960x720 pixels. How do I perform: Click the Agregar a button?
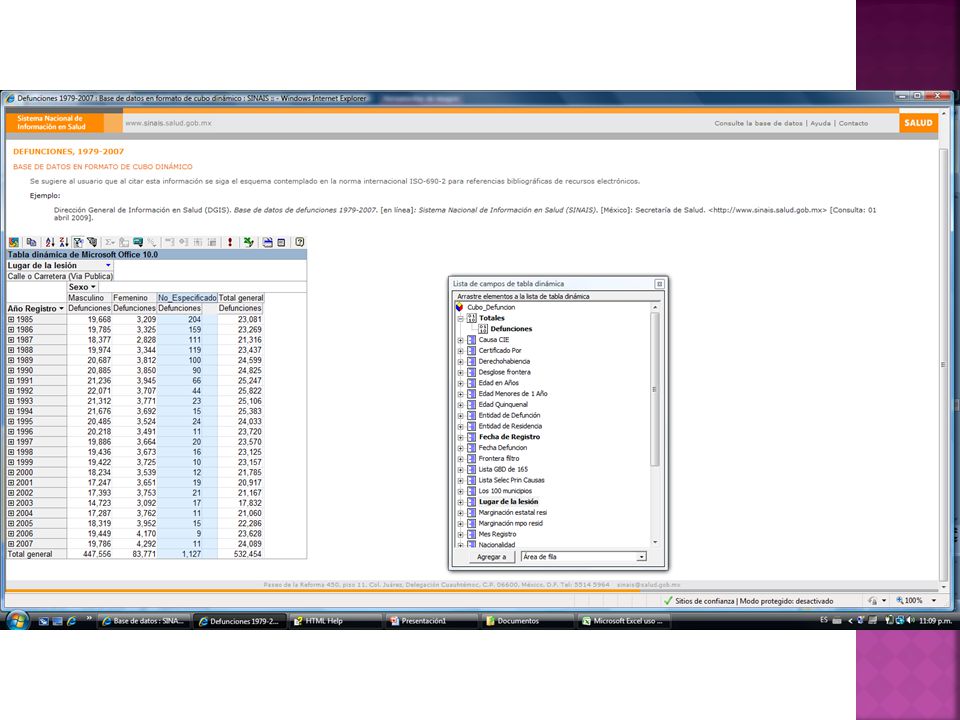click(x=491, y=557)
